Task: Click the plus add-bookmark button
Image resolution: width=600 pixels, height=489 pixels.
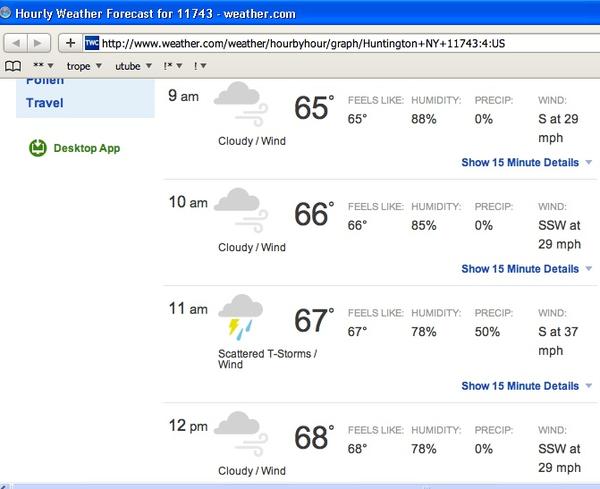Action: click(70, 43)
